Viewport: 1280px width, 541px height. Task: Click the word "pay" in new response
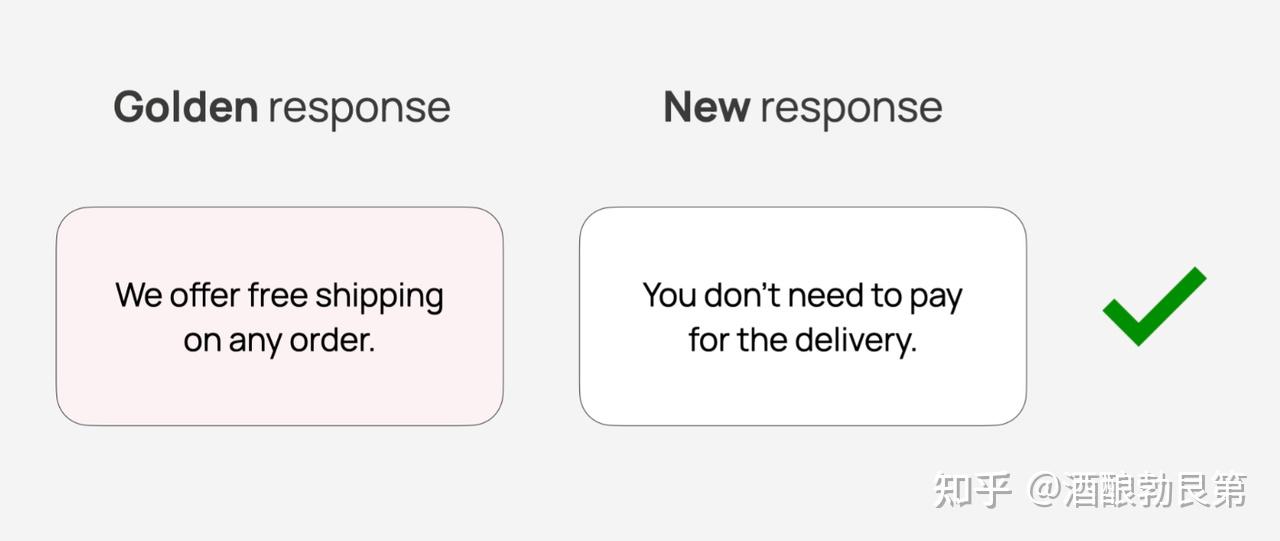coord(936,298)
